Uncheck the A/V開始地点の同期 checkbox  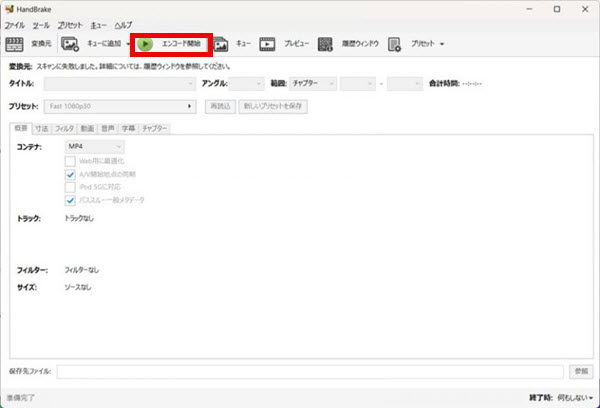pyautogui.click(x=70, y=174)
